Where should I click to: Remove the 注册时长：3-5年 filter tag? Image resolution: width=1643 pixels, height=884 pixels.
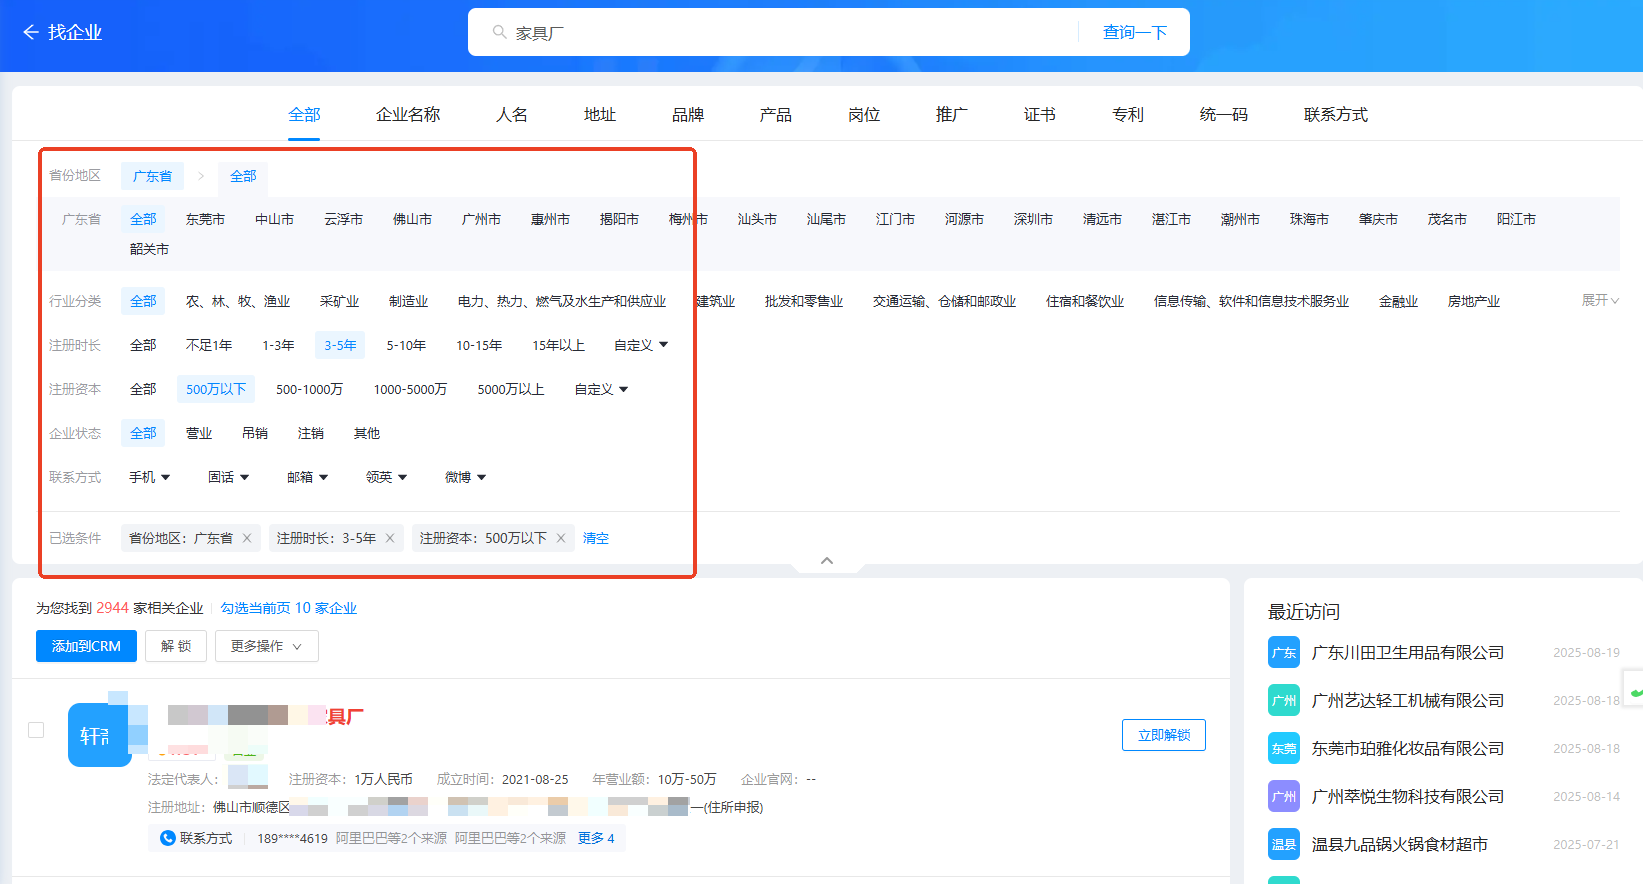390,538
